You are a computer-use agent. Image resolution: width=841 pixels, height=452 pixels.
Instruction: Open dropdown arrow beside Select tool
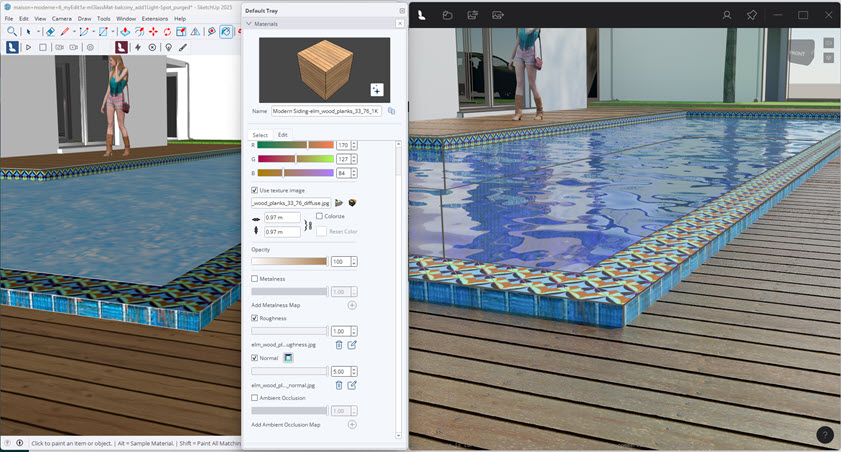(x=39, y=32)
